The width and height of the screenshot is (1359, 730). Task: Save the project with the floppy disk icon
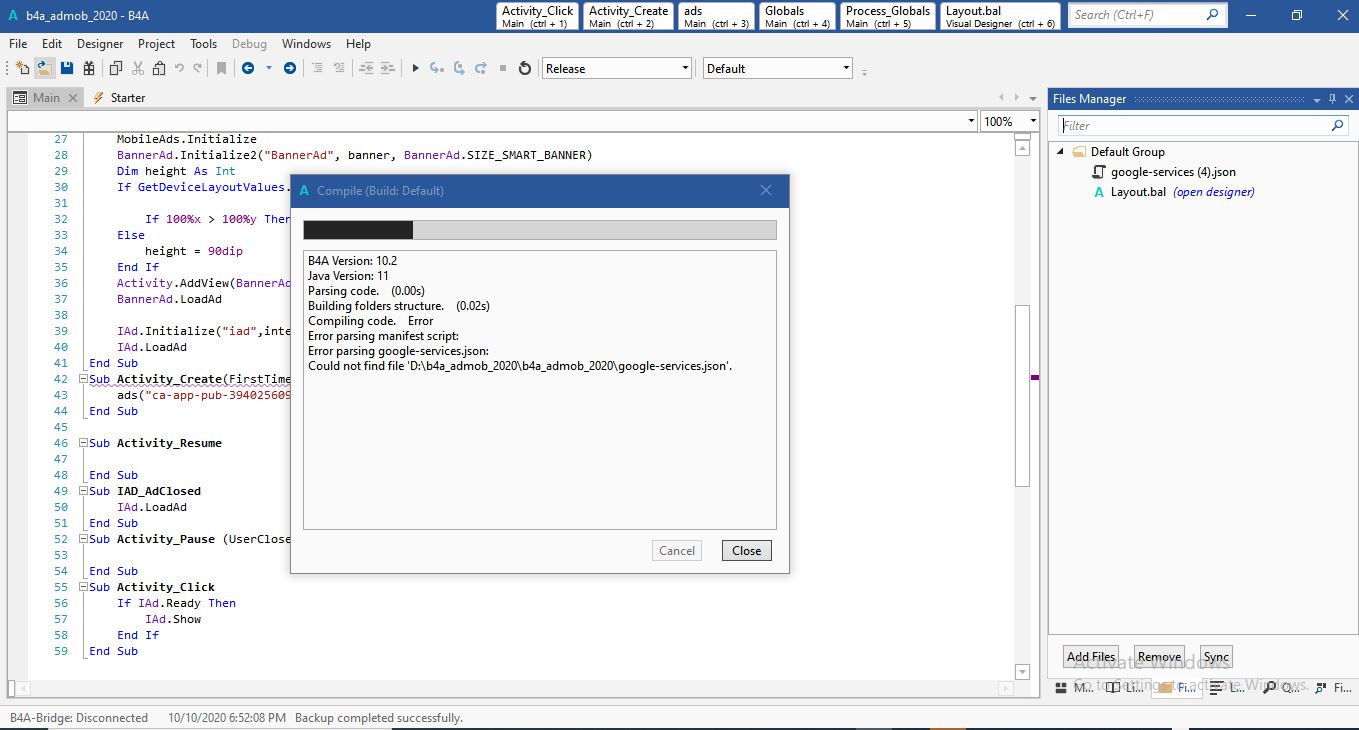click(x=67, y=68)
